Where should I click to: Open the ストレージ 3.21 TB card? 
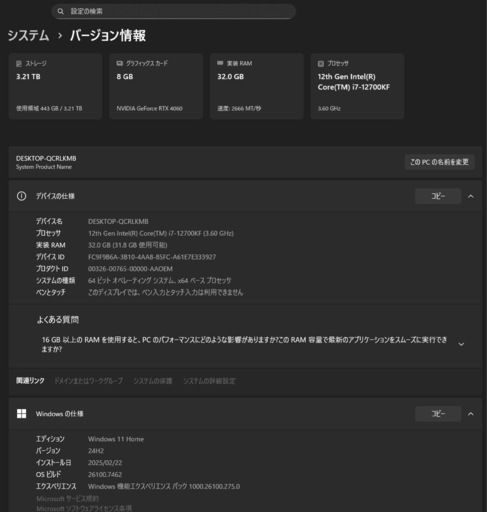(x=56, y=86)
